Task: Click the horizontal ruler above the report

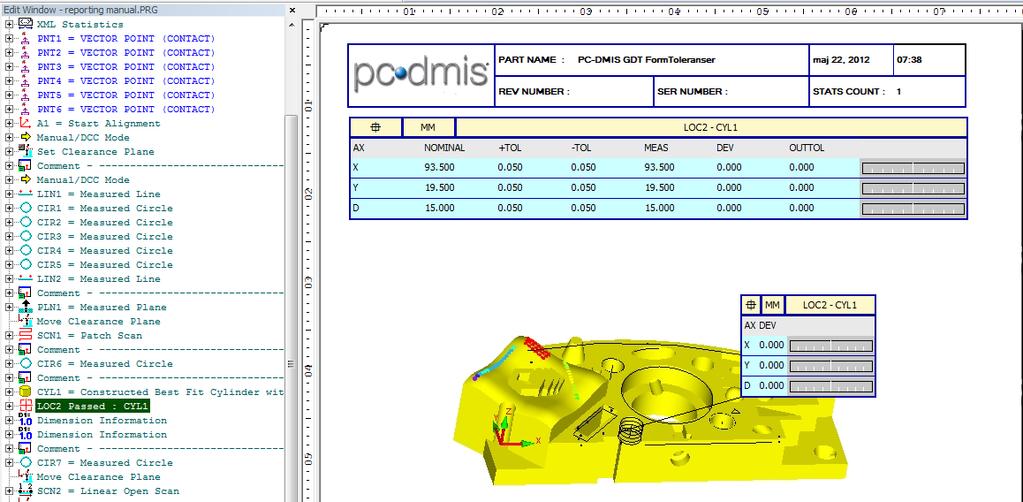Action: (669, 11)
